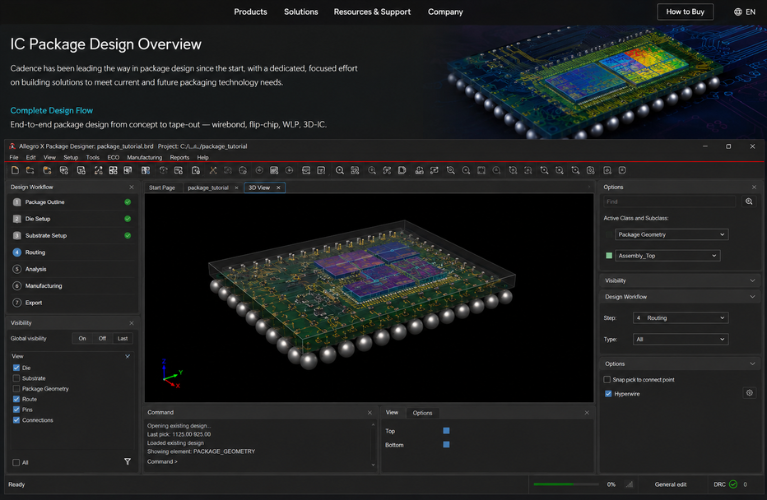767x500 pixels.
Task: Open the Setup menu
Action: (70, 157)
